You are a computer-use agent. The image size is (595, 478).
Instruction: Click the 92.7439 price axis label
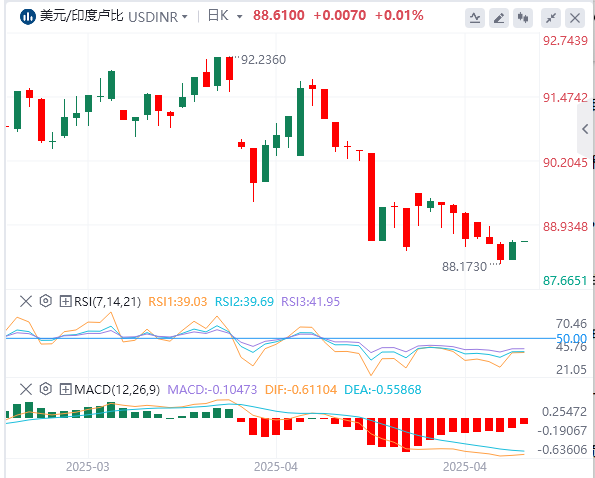(565, 41)
